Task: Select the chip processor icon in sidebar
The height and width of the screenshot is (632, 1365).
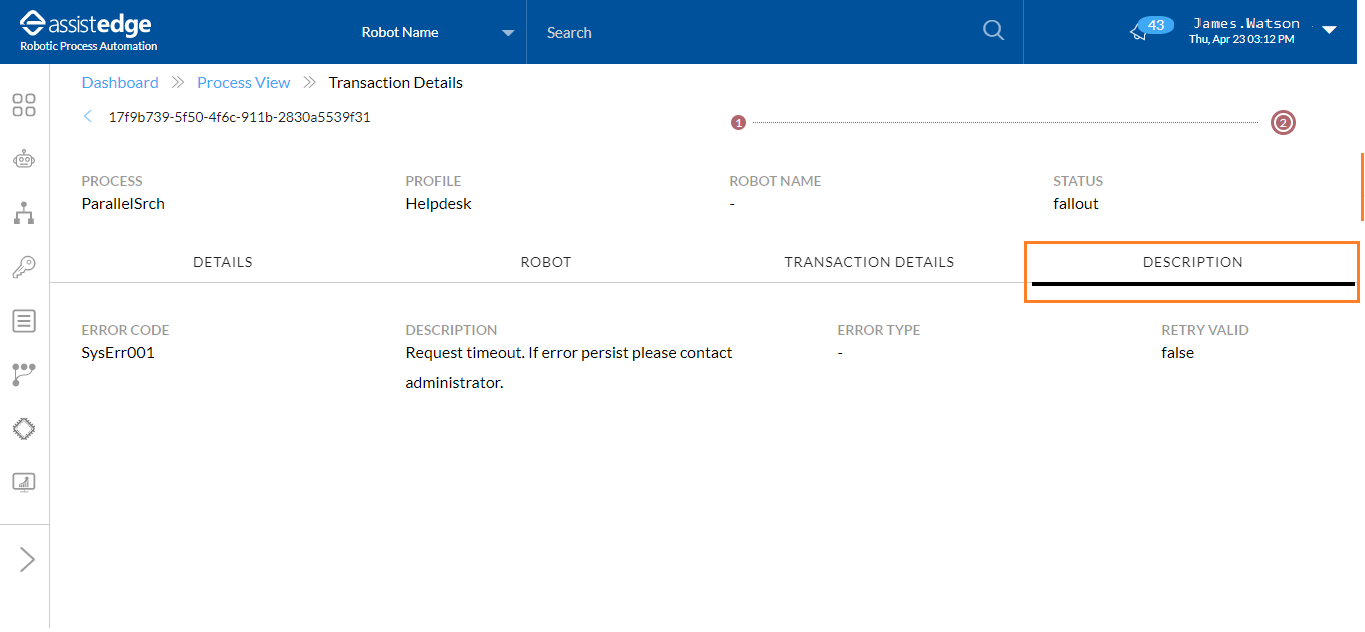Action: (24, 429)
